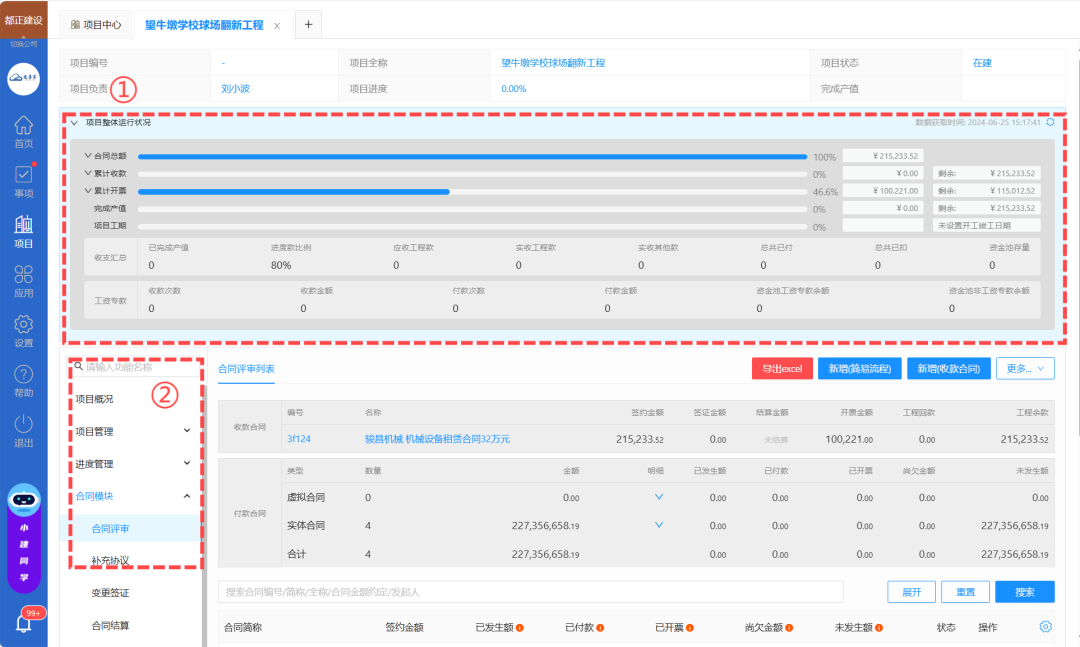The image size is (1080, 647).
Task: Click the contract search input field
Action: point(530,592)
